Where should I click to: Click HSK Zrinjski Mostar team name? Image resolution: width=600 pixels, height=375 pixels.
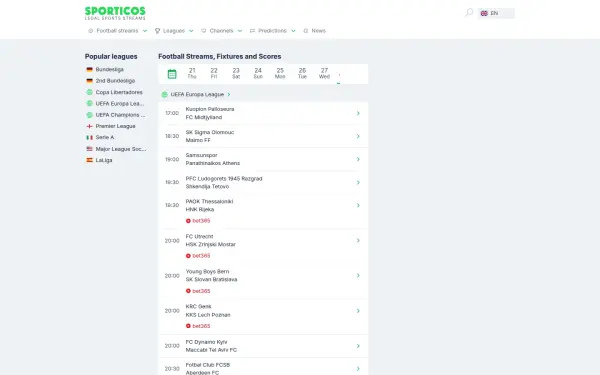pyautogui.click(x=210, y=245)
